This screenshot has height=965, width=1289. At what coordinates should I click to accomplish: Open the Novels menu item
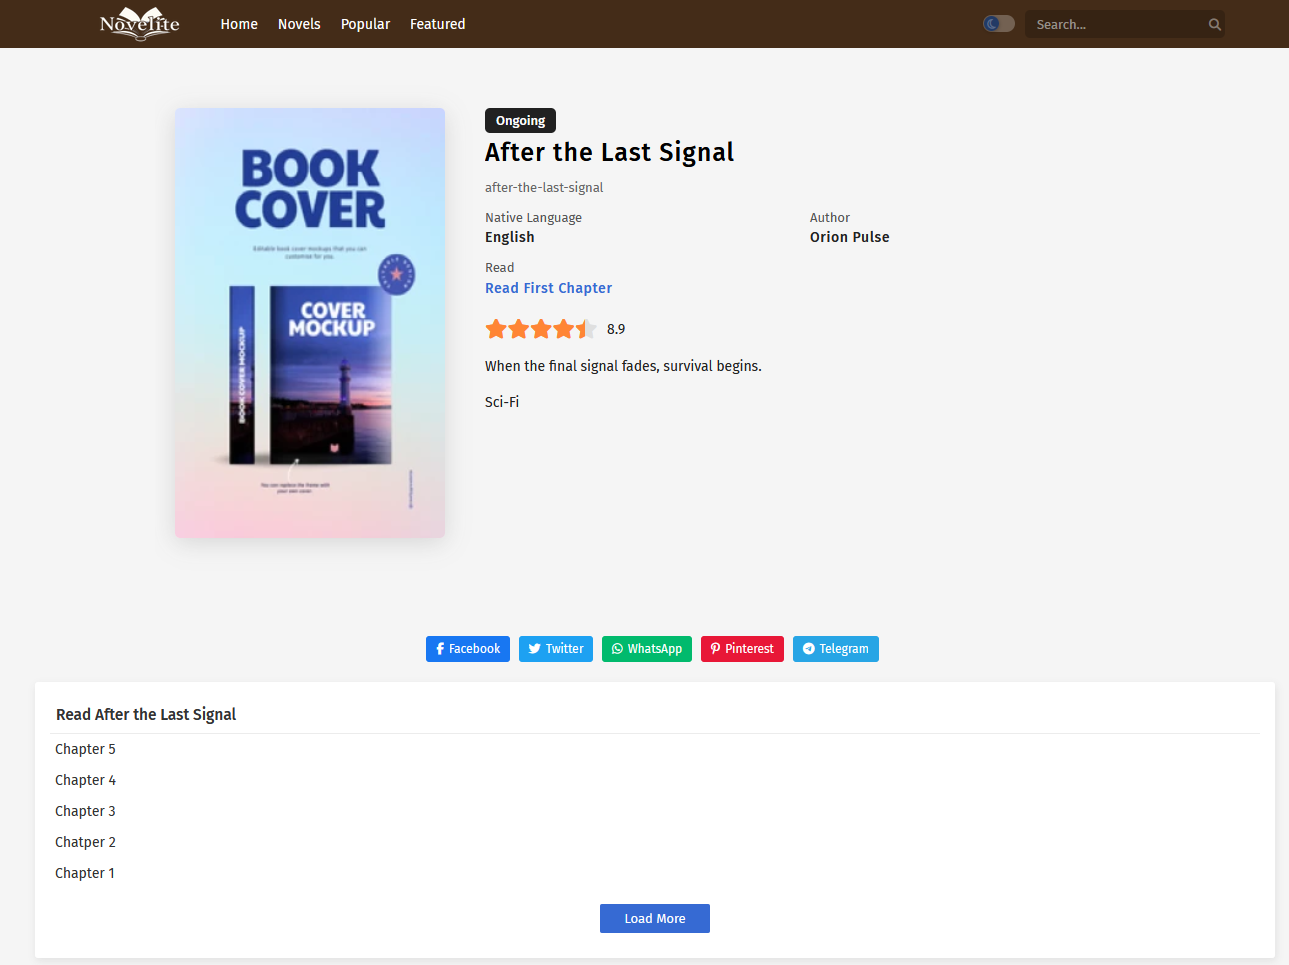click(x=299, y=24)
